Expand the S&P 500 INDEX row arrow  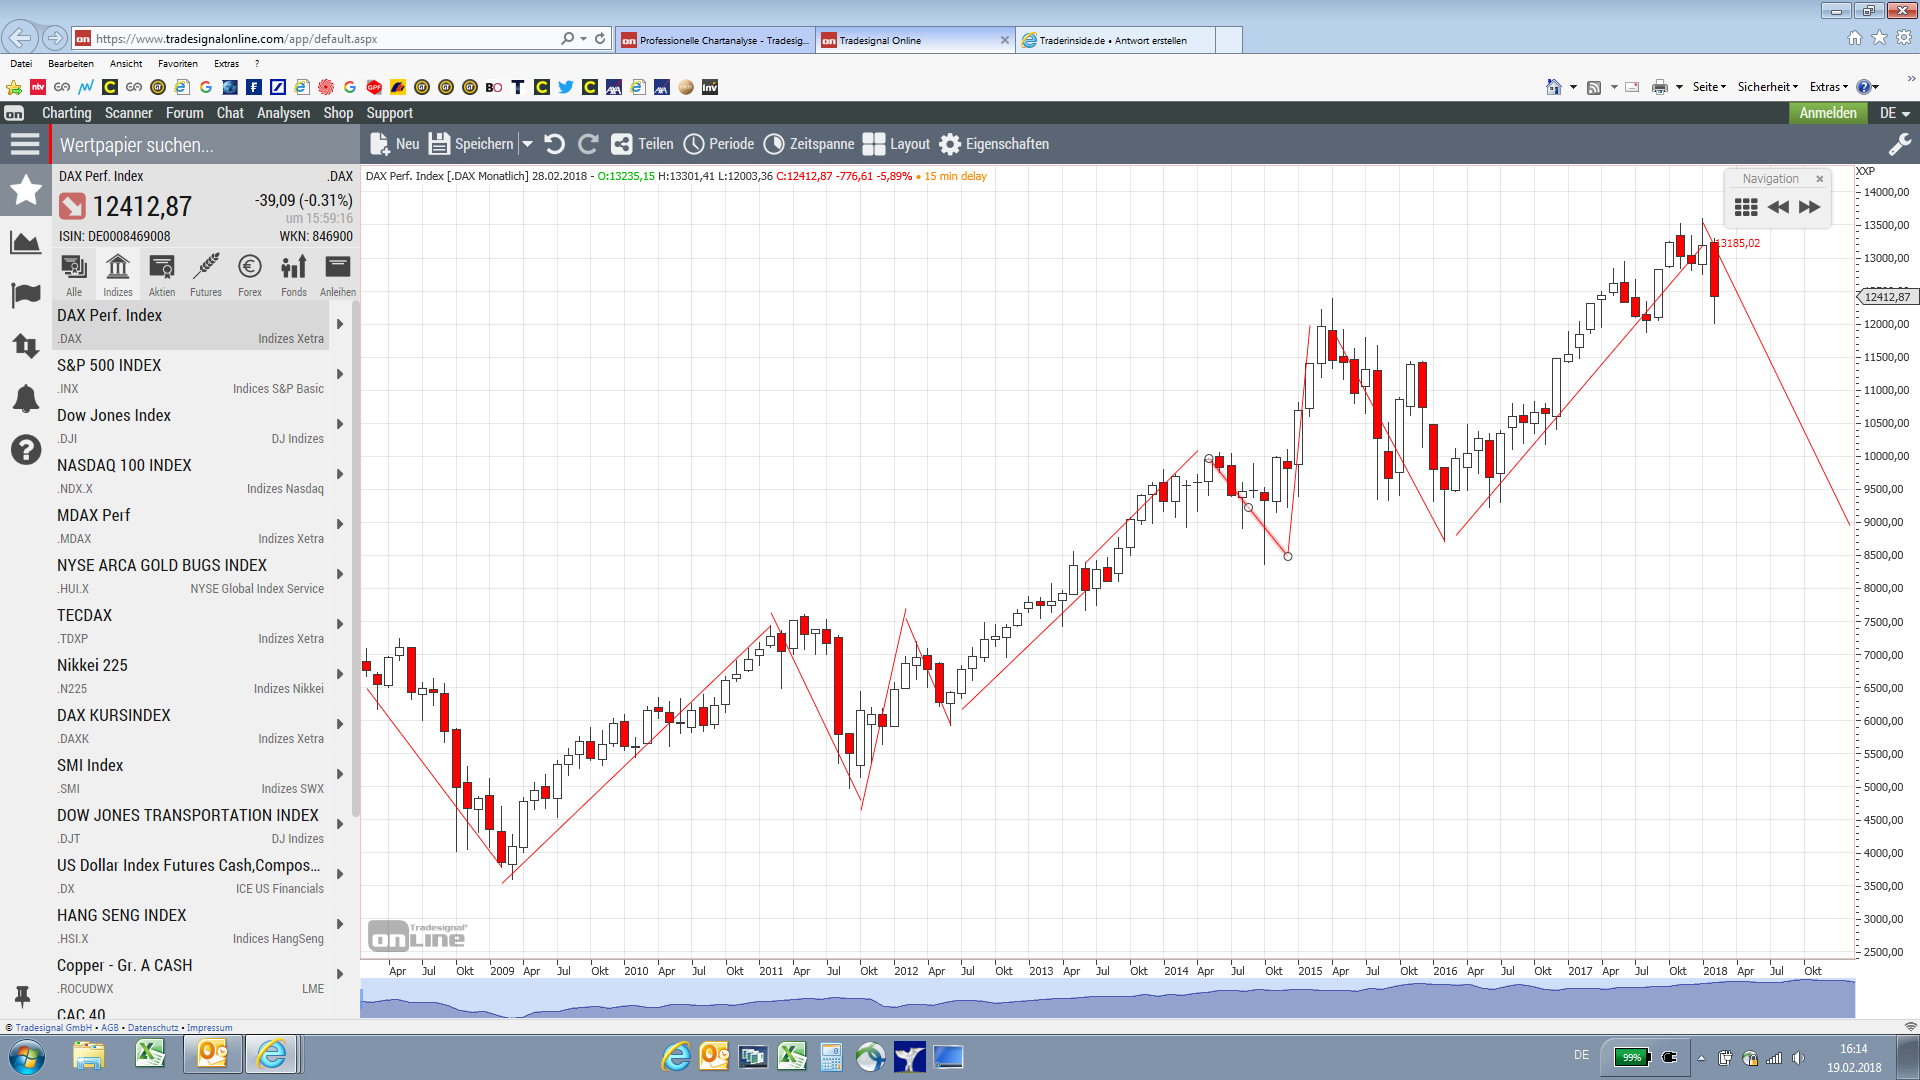(340, 374)
